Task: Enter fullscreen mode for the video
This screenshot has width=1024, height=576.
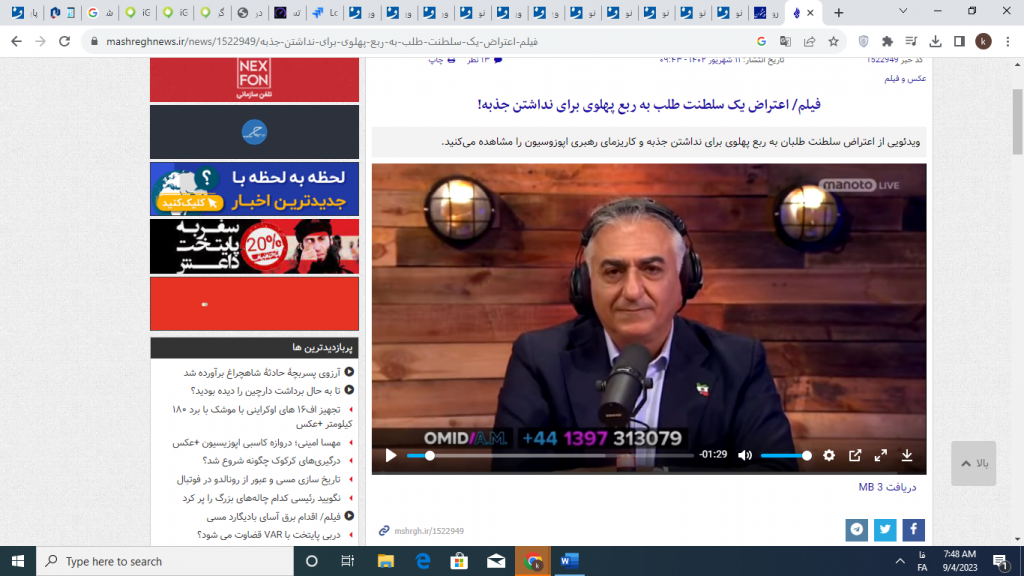Action: 881,456
